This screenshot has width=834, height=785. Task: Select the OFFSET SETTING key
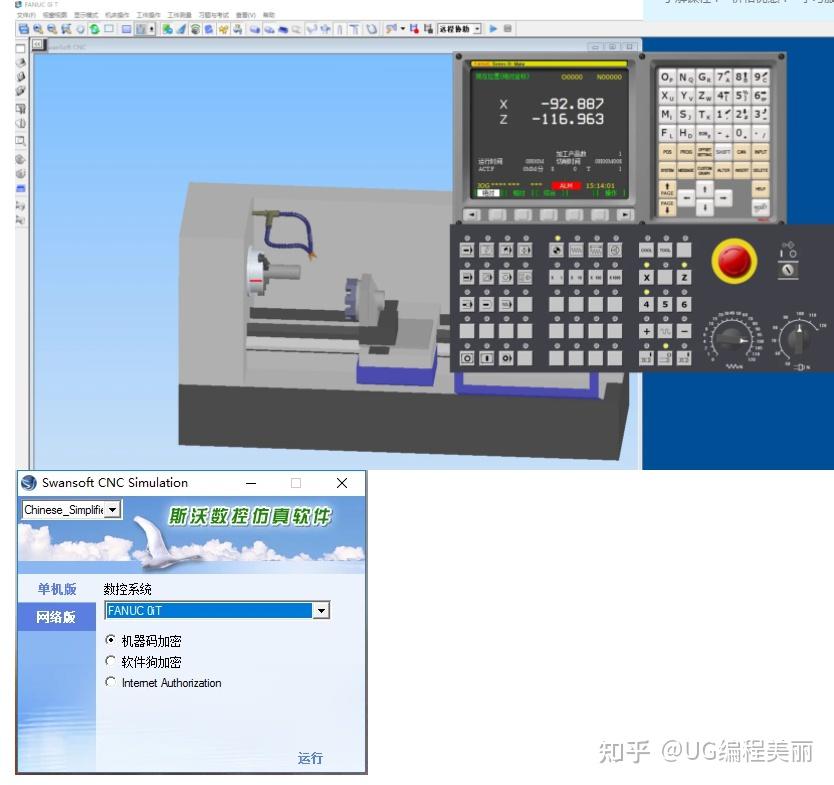point(704,152)
